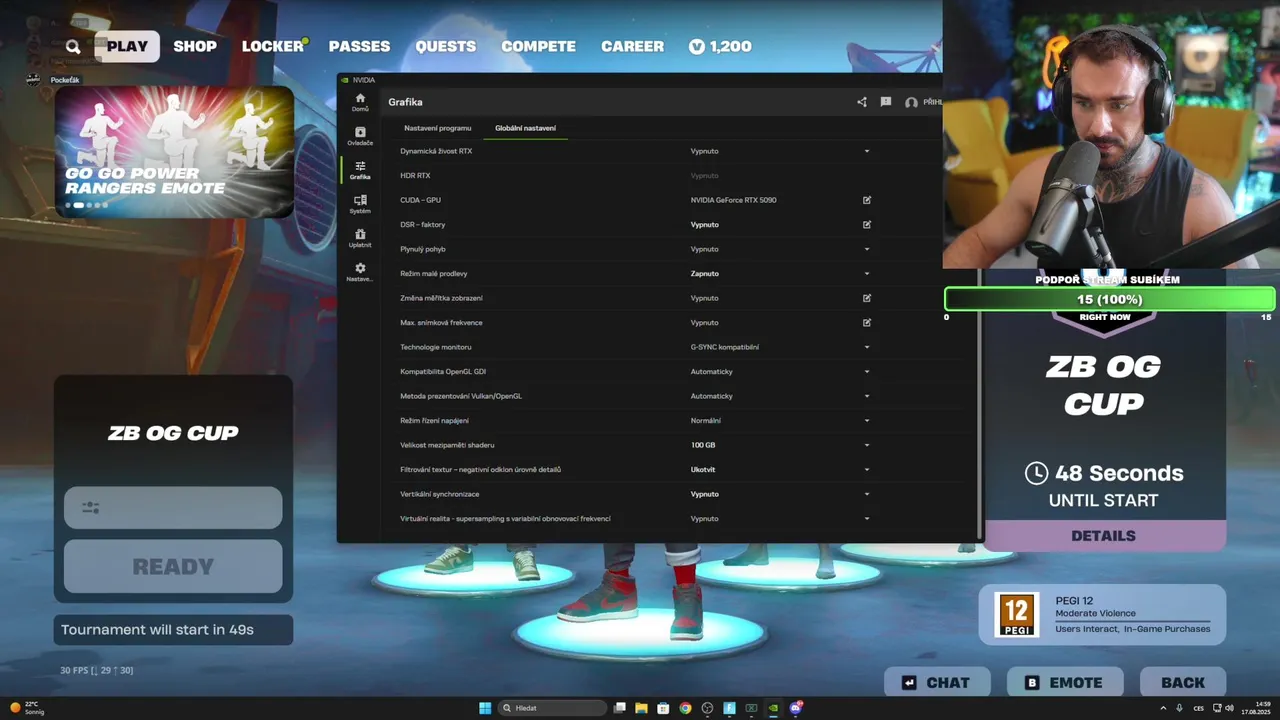Click the Fortnite search magnifier icon

(73, 46)
